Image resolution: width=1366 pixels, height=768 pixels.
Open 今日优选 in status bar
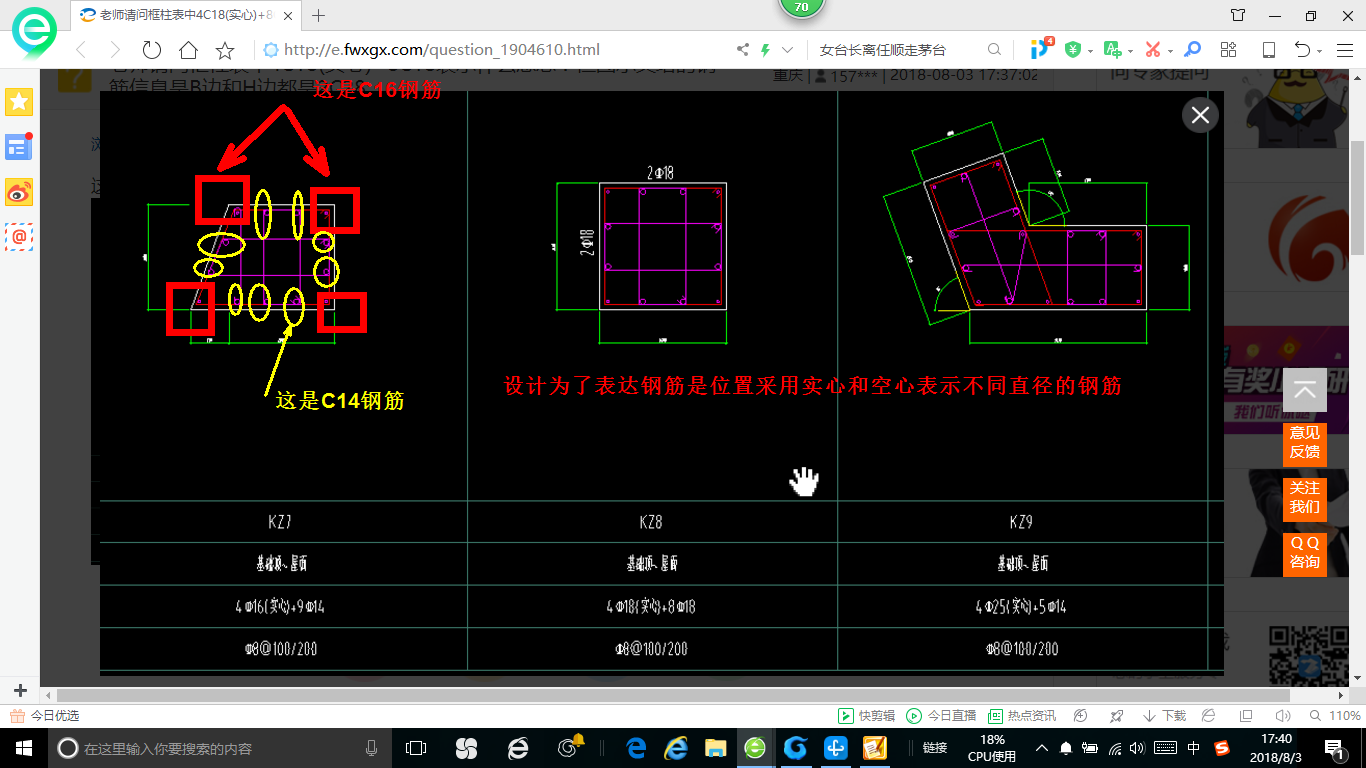[45, 716]
